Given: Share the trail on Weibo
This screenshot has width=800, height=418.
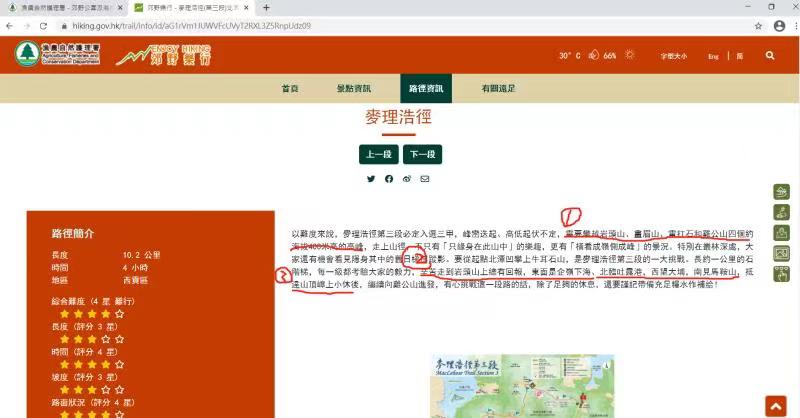Looking at the screenshot, I should (406, 179).
